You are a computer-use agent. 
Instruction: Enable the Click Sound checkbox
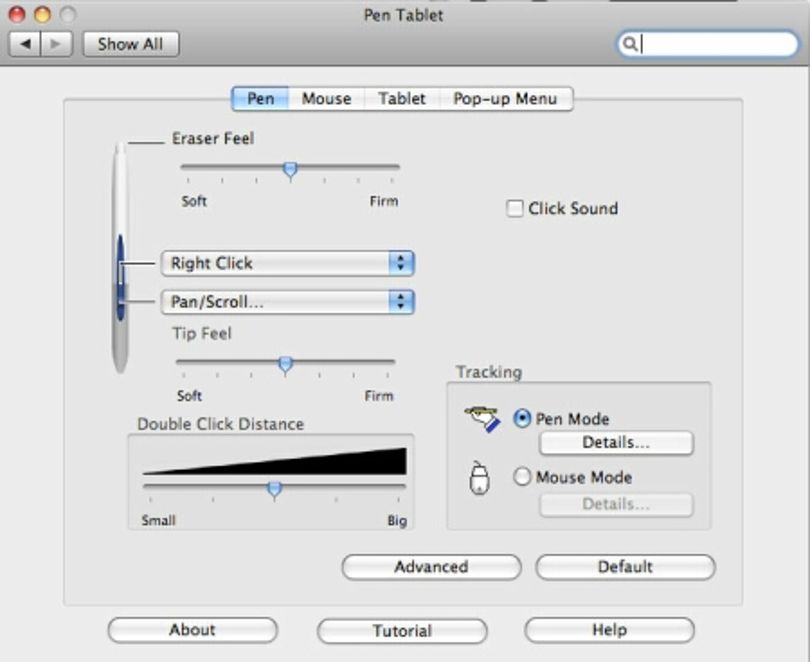click(x=515, y=209)
